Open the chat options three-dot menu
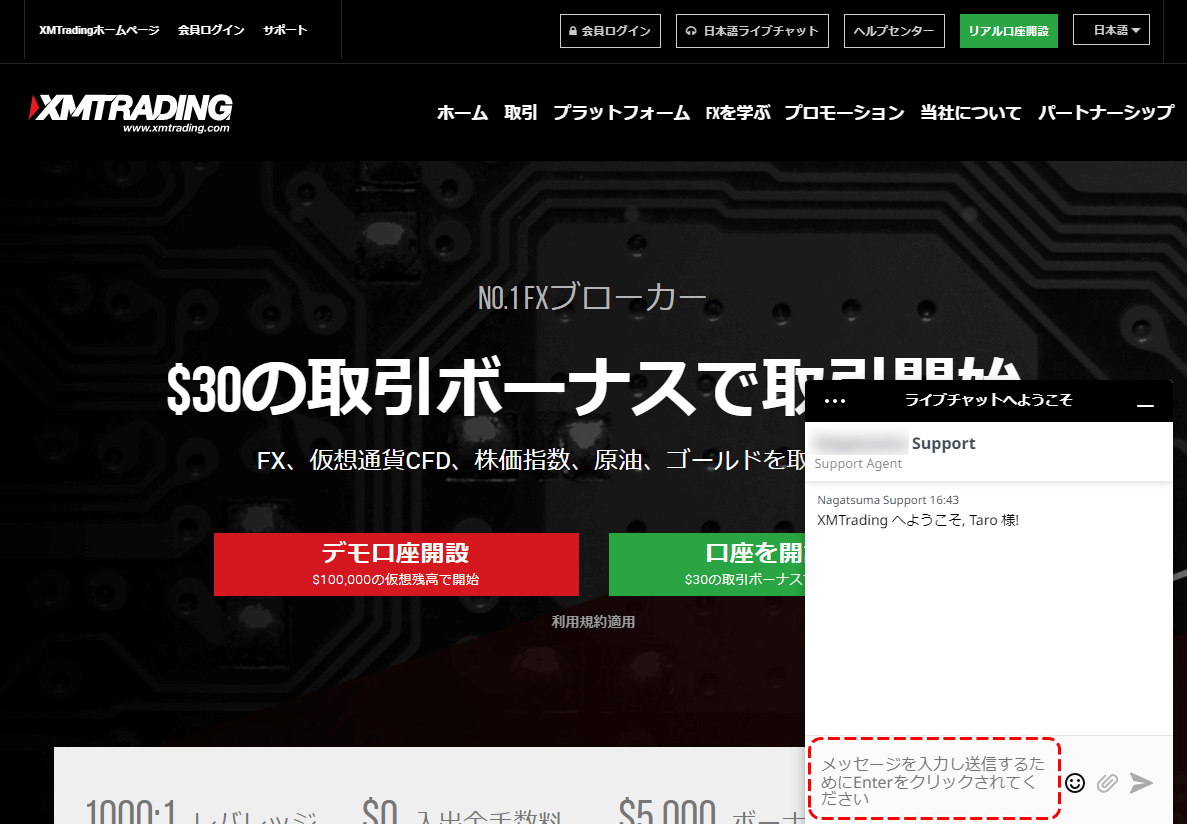Screen dimensions: 1187x824 pyautogui.click(x=834, y=401)
